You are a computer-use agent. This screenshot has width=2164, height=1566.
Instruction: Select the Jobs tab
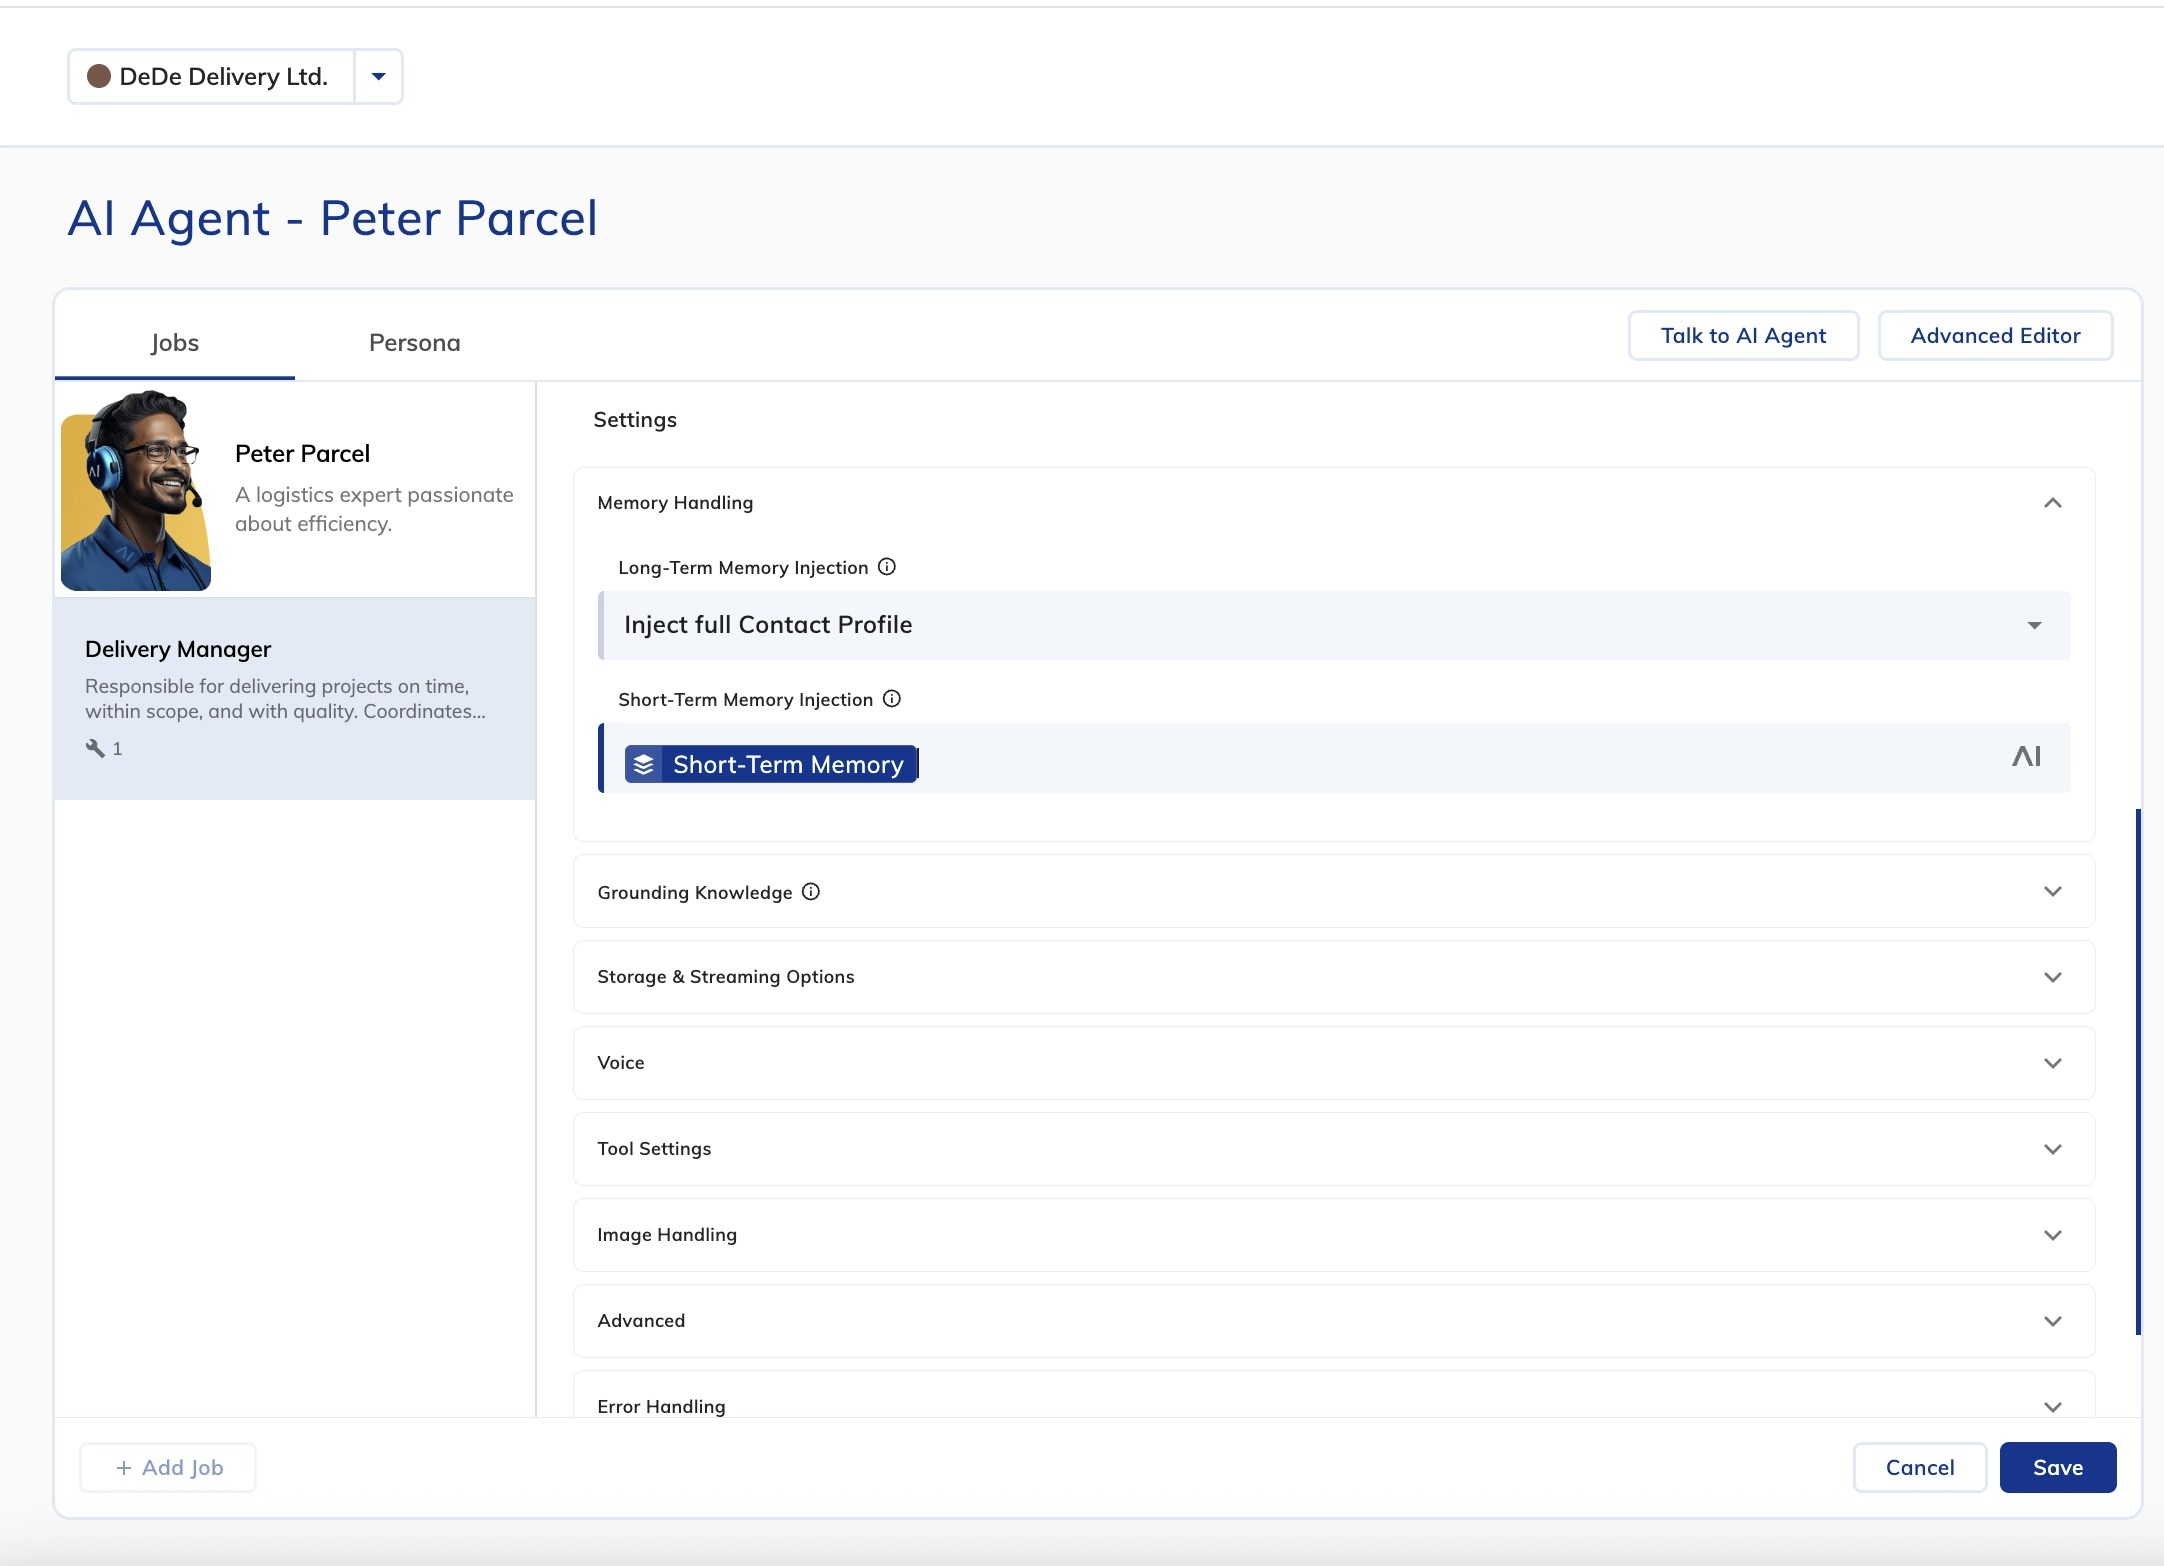[x=174, y=343]
